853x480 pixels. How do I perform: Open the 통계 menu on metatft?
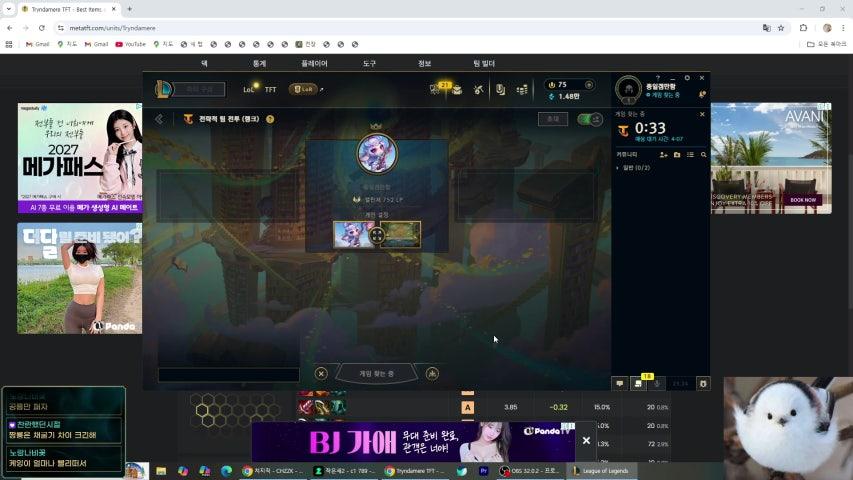(259, 64)
